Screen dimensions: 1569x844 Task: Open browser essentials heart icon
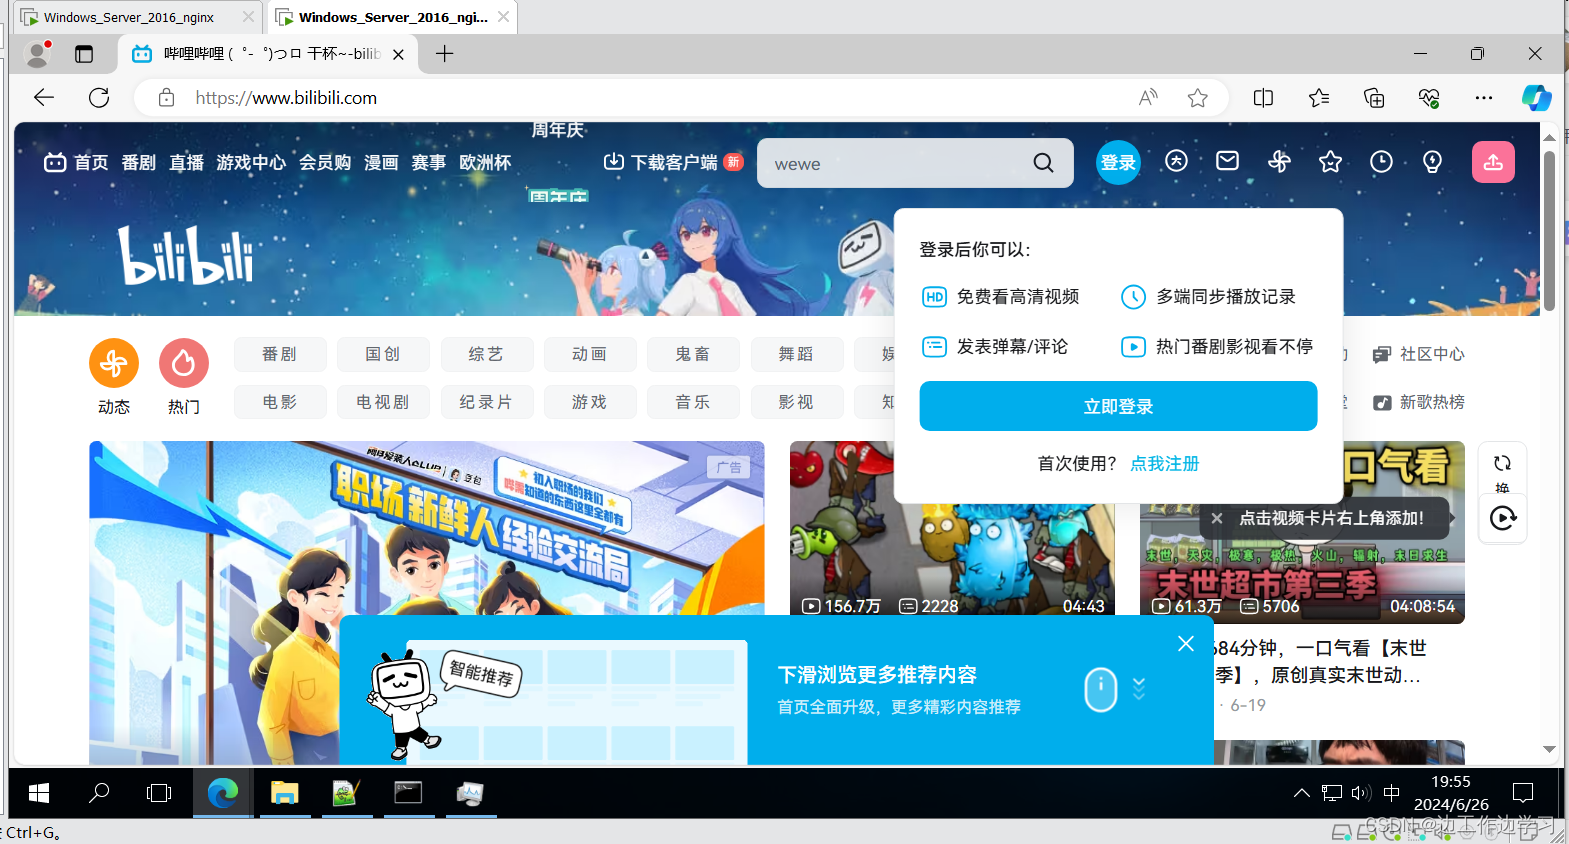(1429, 97)
